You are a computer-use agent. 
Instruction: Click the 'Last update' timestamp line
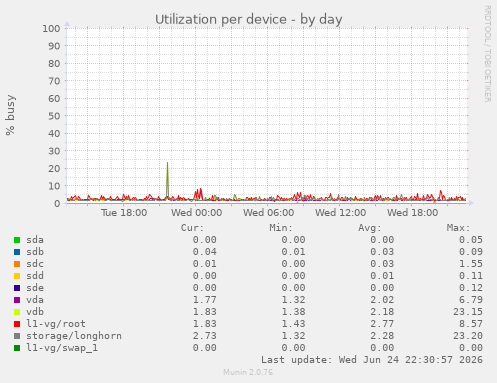[372, 360]
